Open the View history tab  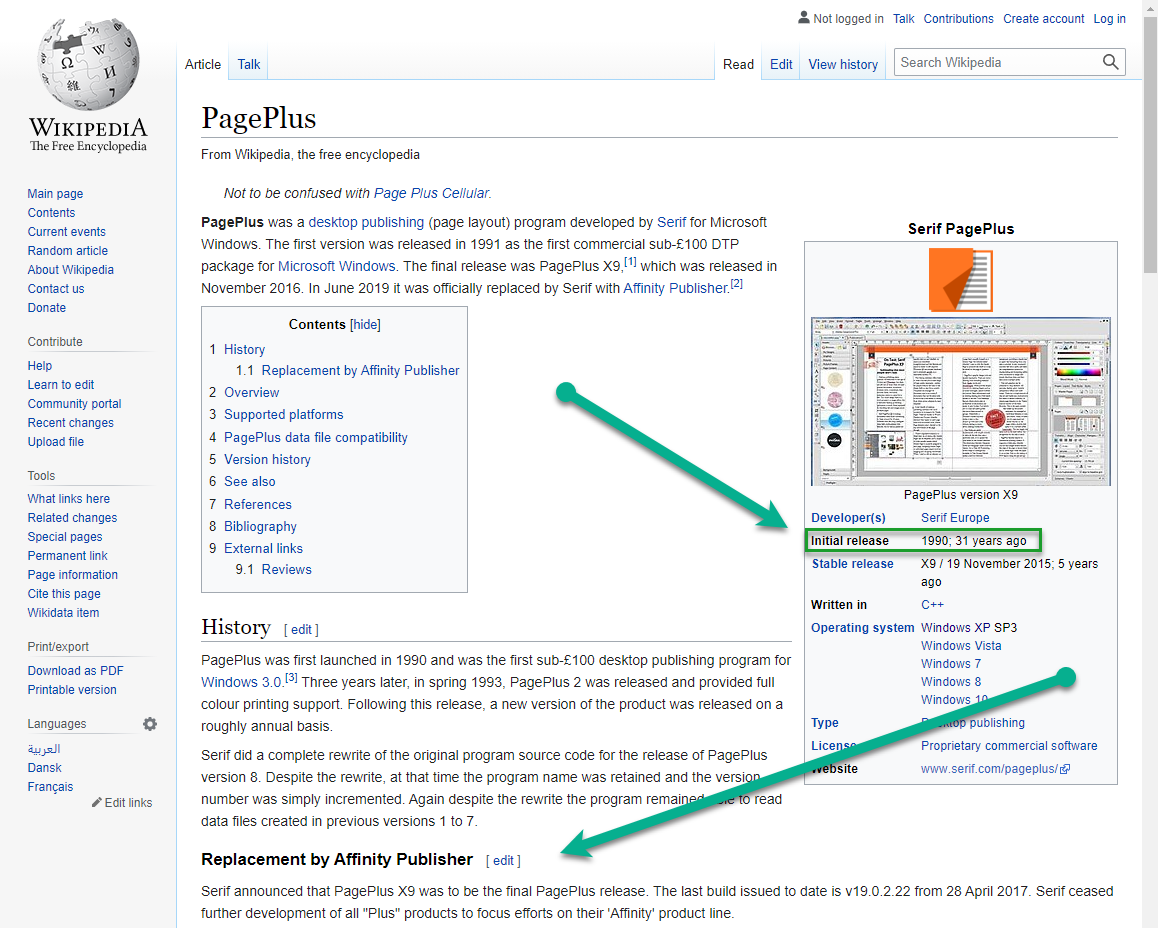[x=843, y=64]
